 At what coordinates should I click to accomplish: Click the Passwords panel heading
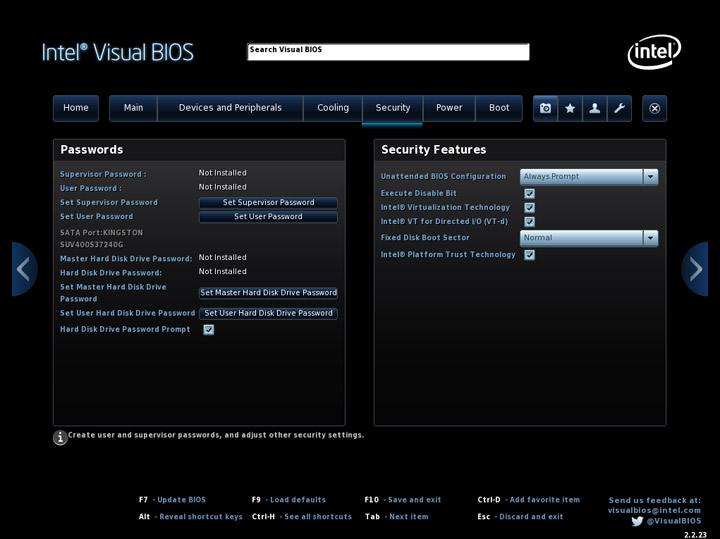pyautogui.click(x=92, y=150)
